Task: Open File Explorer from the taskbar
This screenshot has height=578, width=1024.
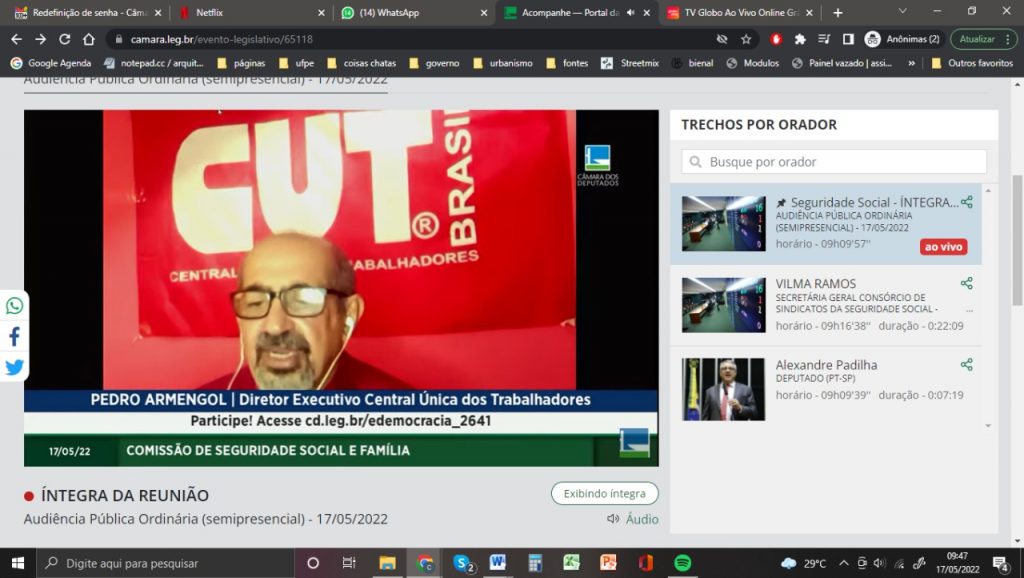Action: coord(387,563)
